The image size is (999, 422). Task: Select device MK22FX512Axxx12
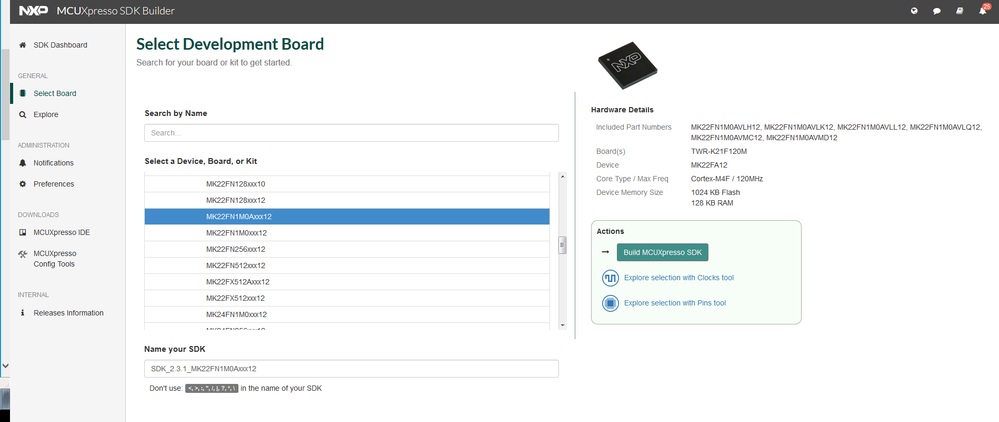pyautogui.click(x=347, y=282)
